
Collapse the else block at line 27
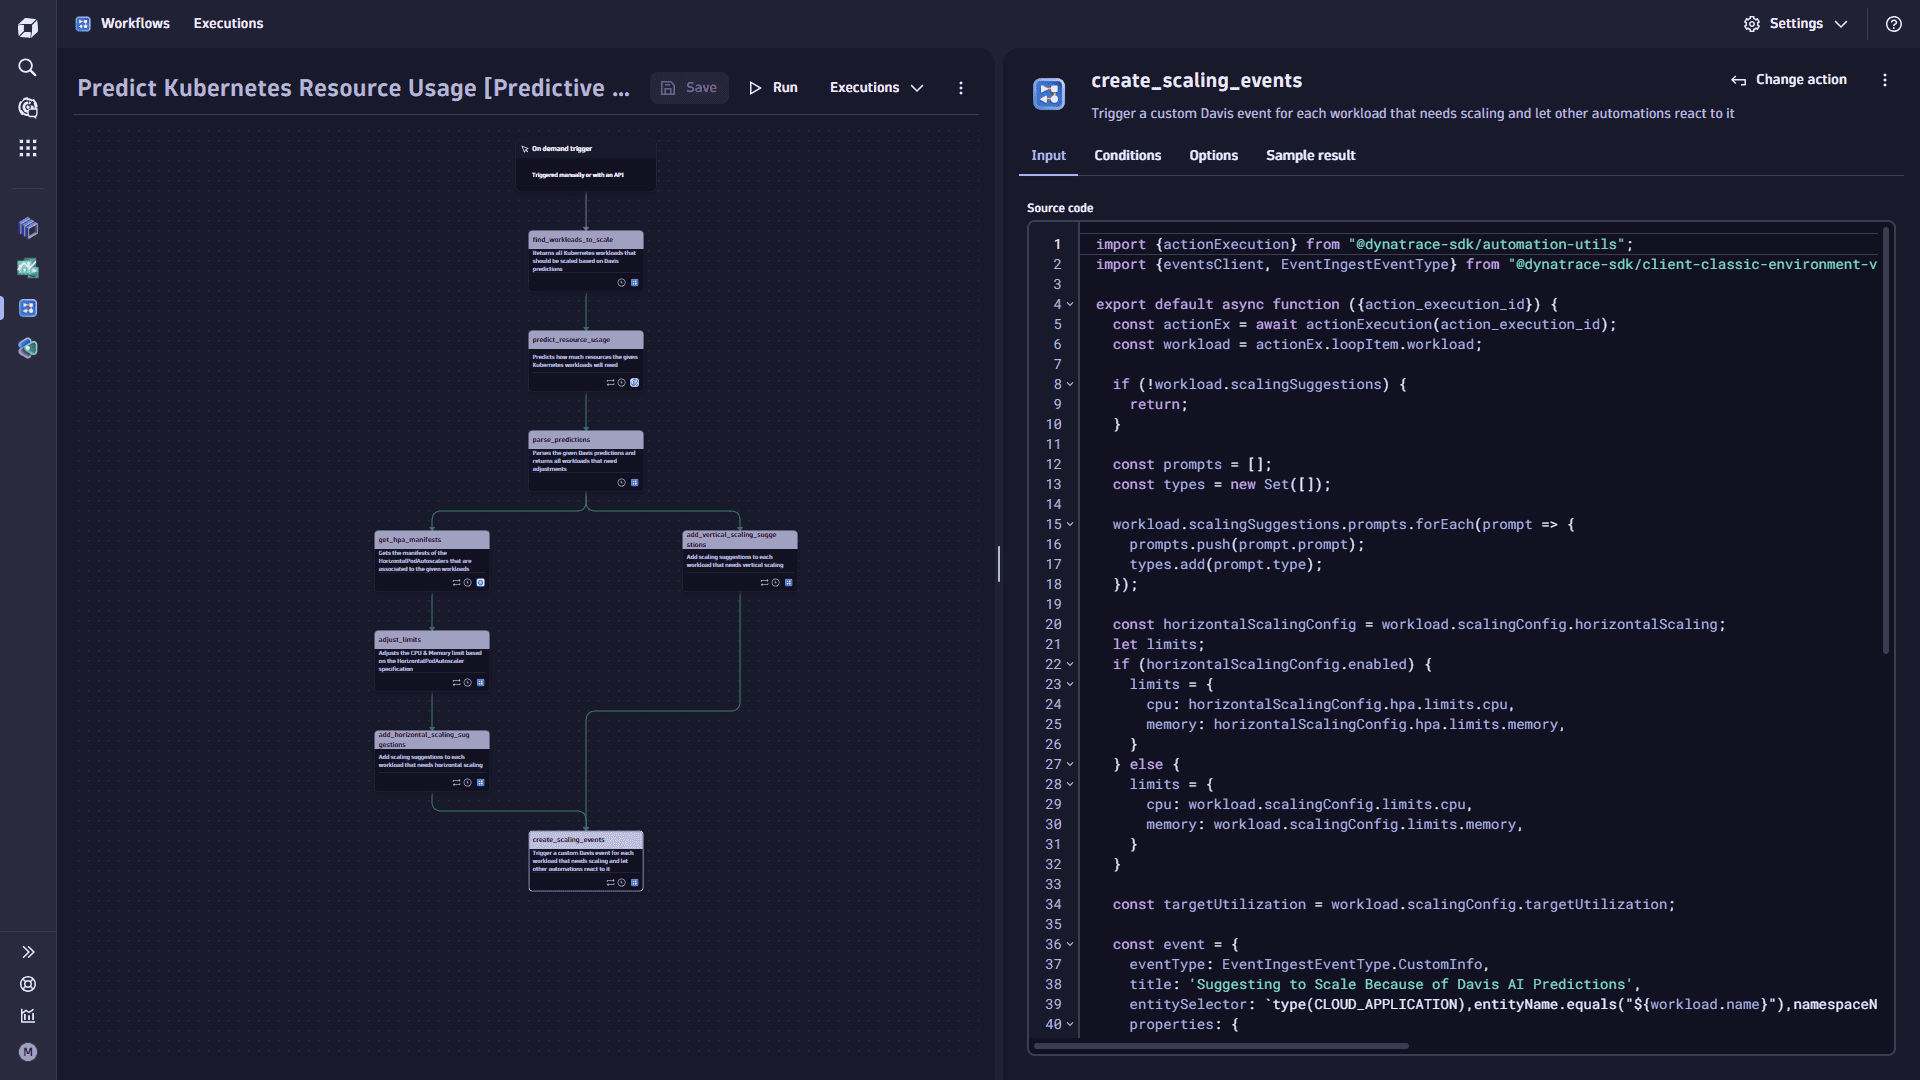click(1070, 764)
